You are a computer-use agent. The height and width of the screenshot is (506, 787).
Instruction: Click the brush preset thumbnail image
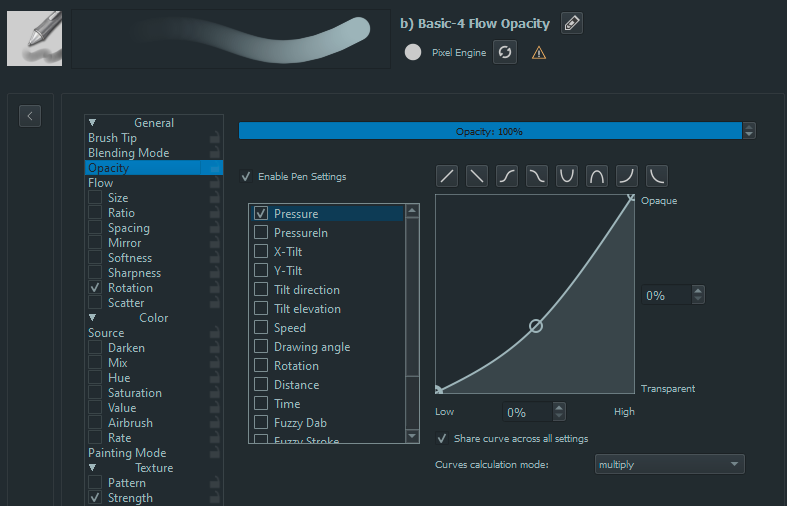click(x=35, y=39)
